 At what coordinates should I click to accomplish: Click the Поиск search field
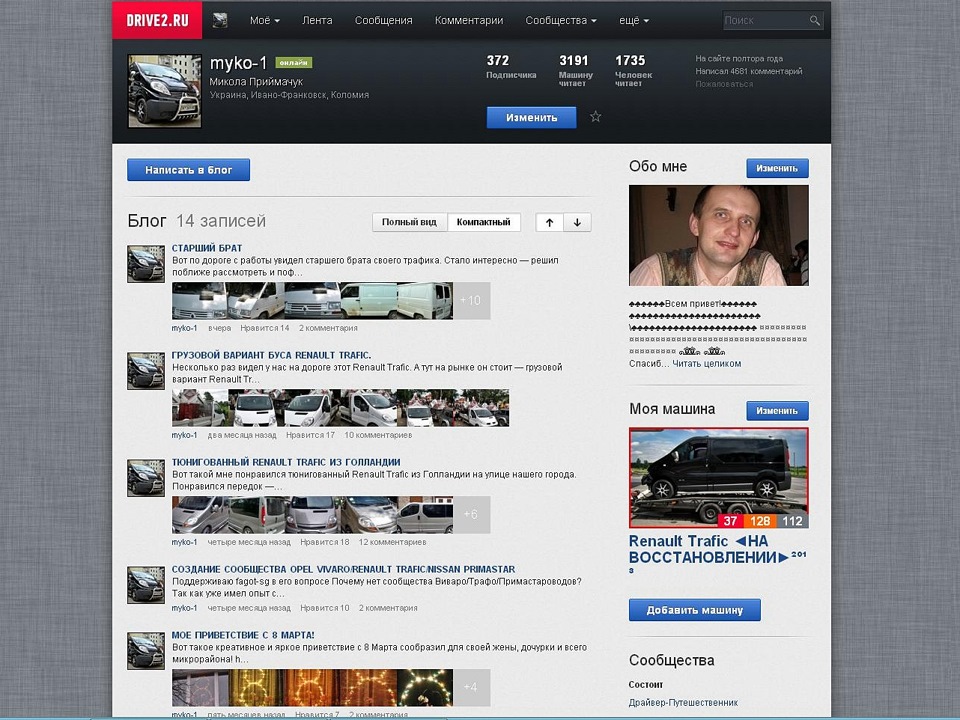[x=765, y=20]
